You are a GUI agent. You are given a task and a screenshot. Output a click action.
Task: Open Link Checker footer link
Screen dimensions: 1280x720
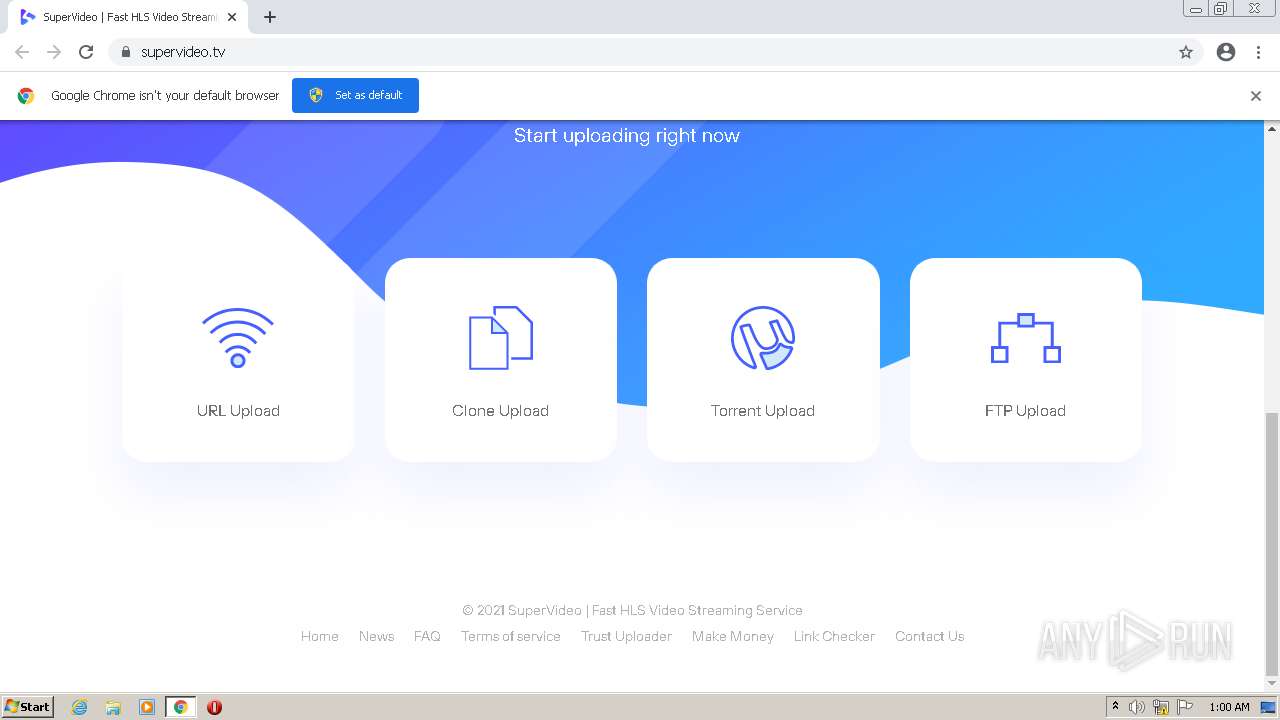(834, 636)
